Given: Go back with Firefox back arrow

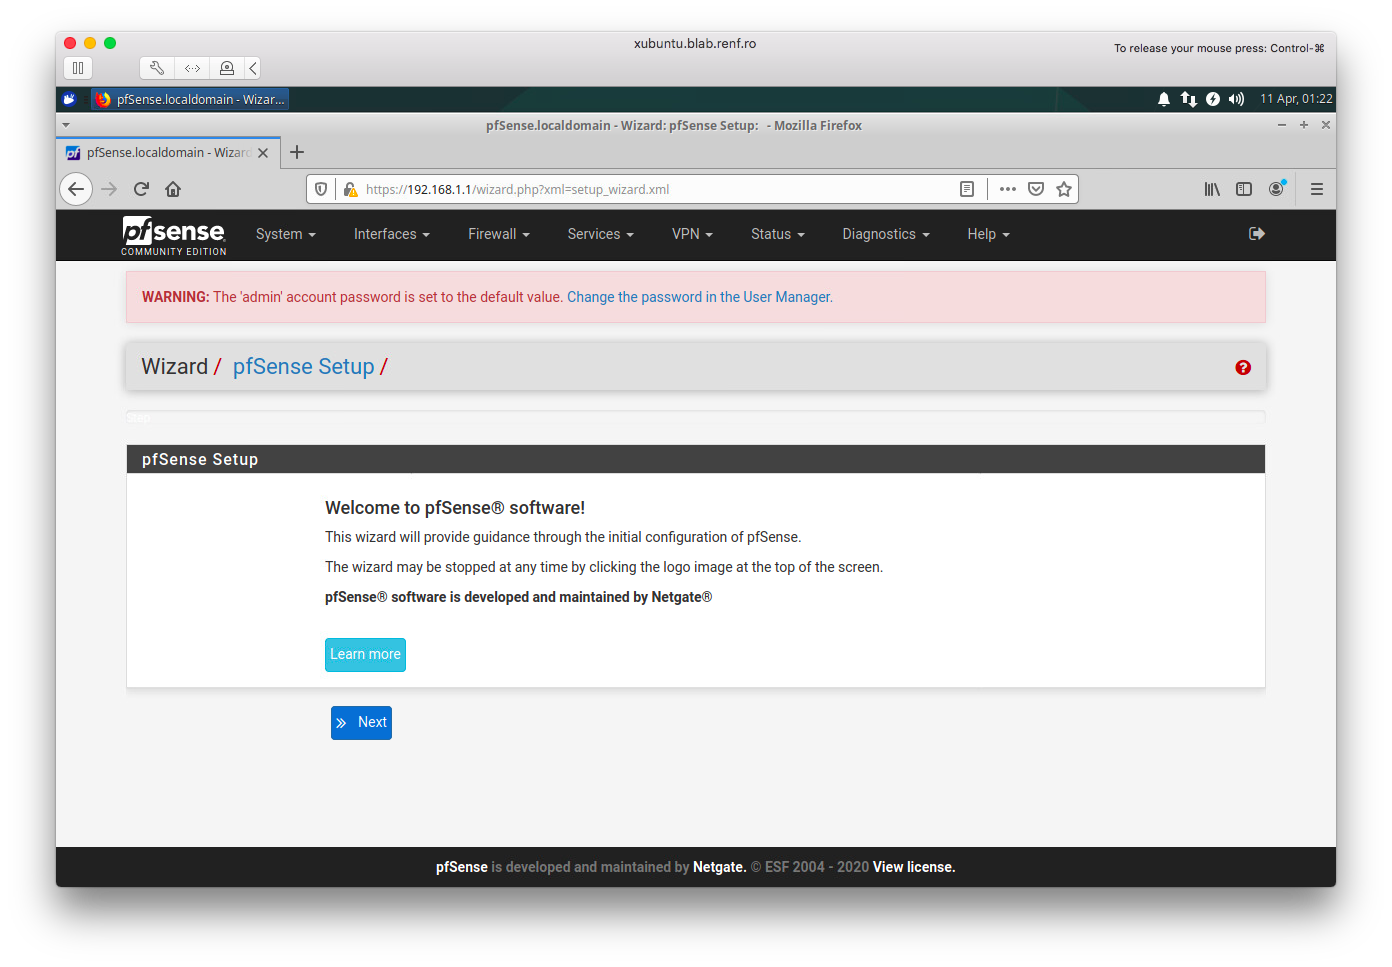Looking at the screenshot, I should click(x=76, y=189).
